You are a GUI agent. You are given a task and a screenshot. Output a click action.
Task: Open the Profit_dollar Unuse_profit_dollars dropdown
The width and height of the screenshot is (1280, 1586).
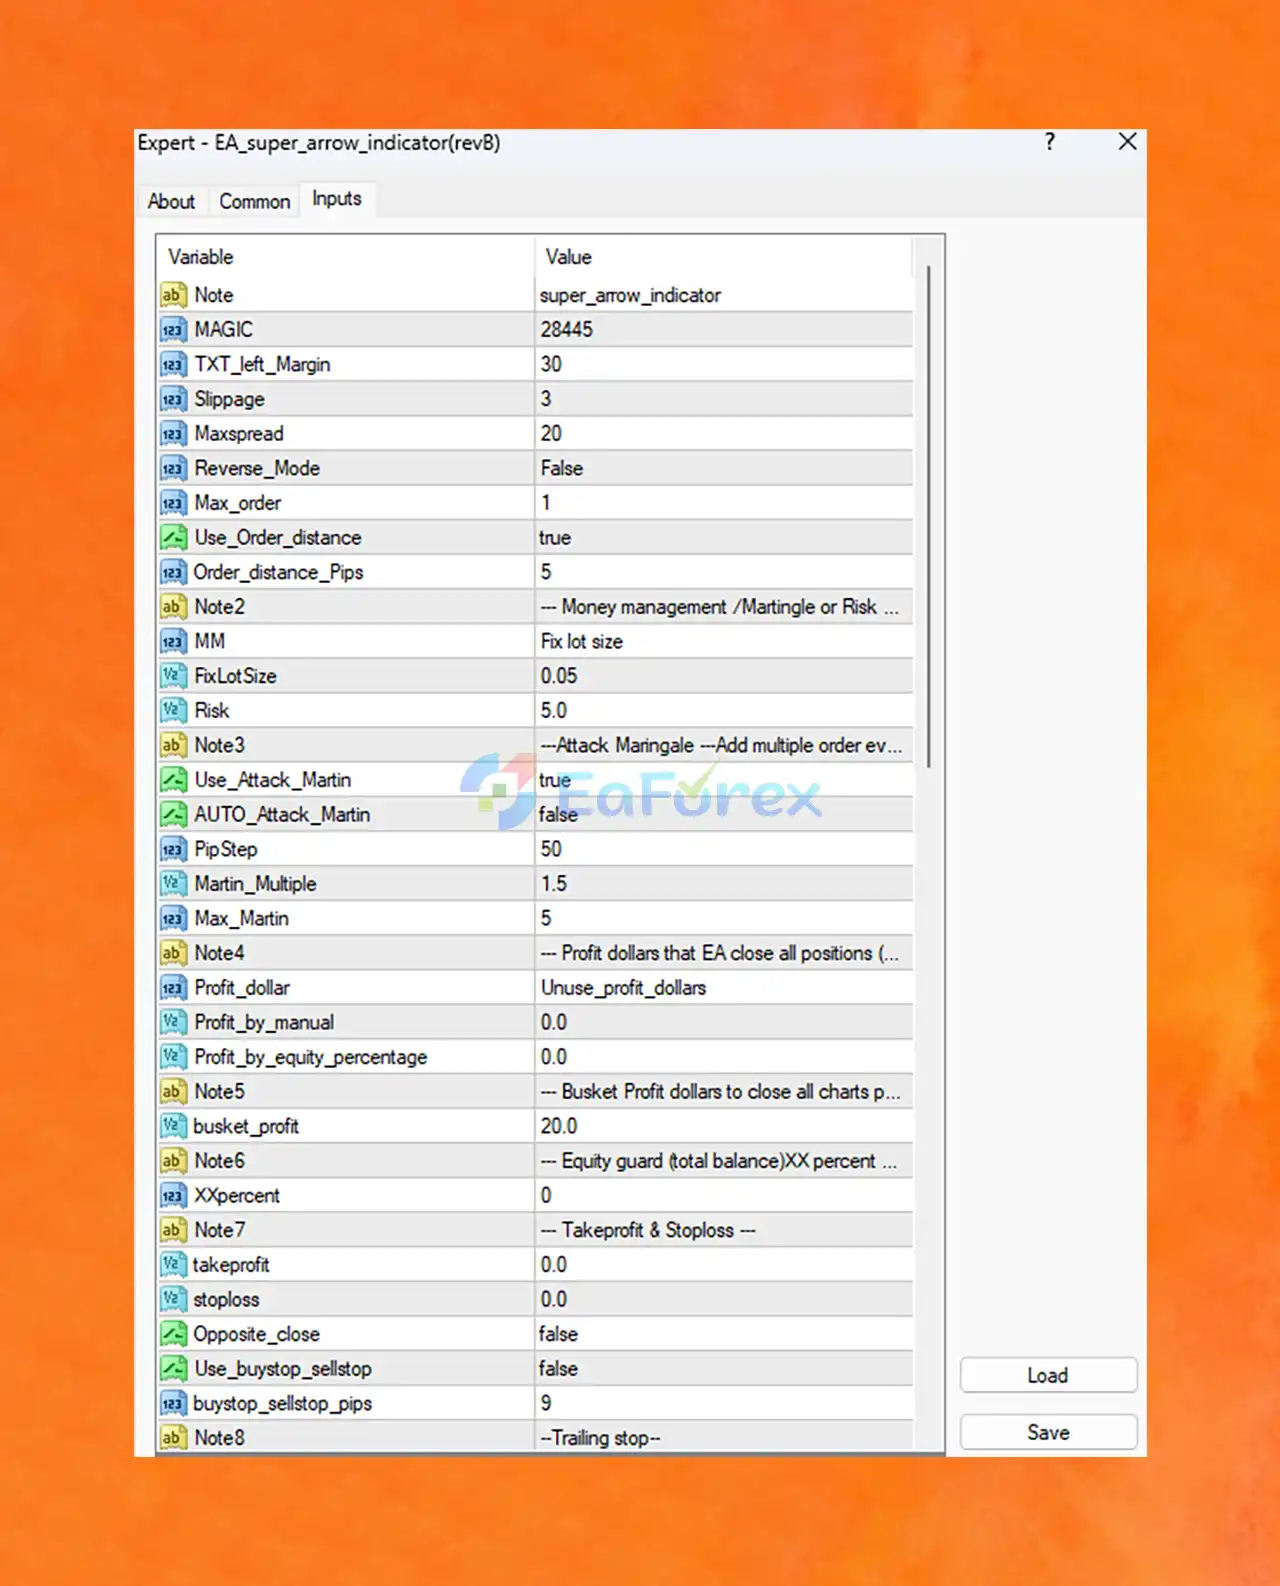point(724,988)
